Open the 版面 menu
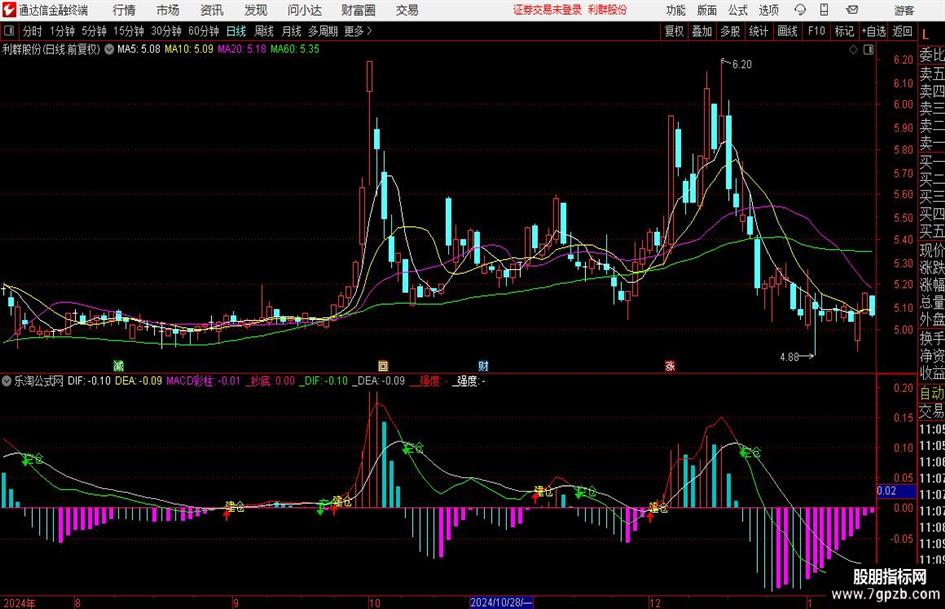The height and width of the screenshot is (609, 945). pyautogui.click(x=707, y=10)
